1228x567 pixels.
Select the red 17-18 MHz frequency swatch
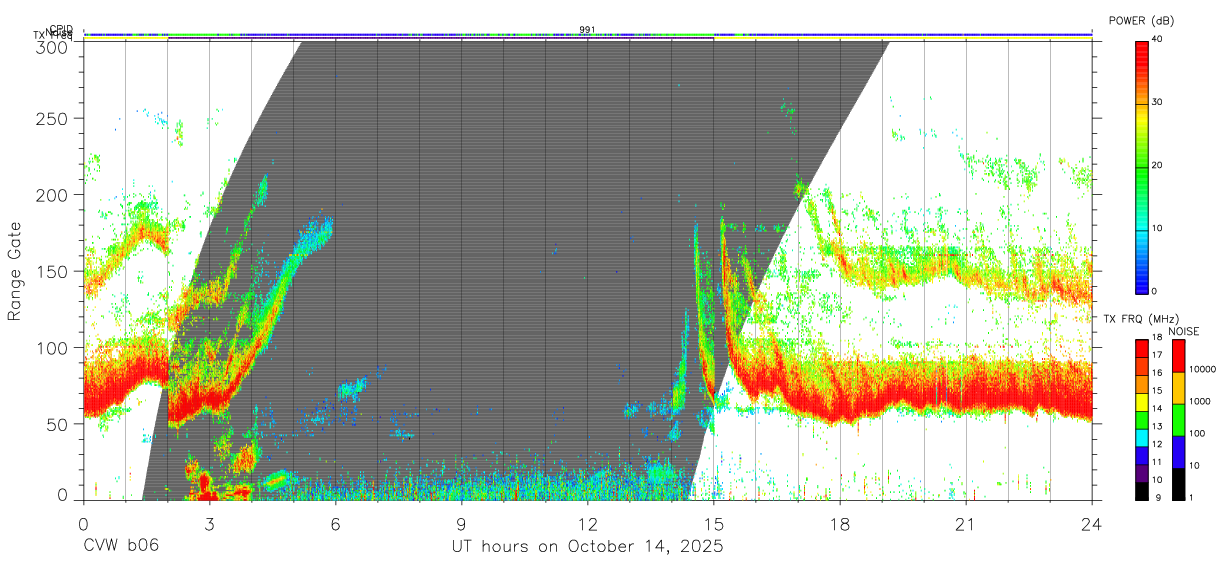[1142, 349]
